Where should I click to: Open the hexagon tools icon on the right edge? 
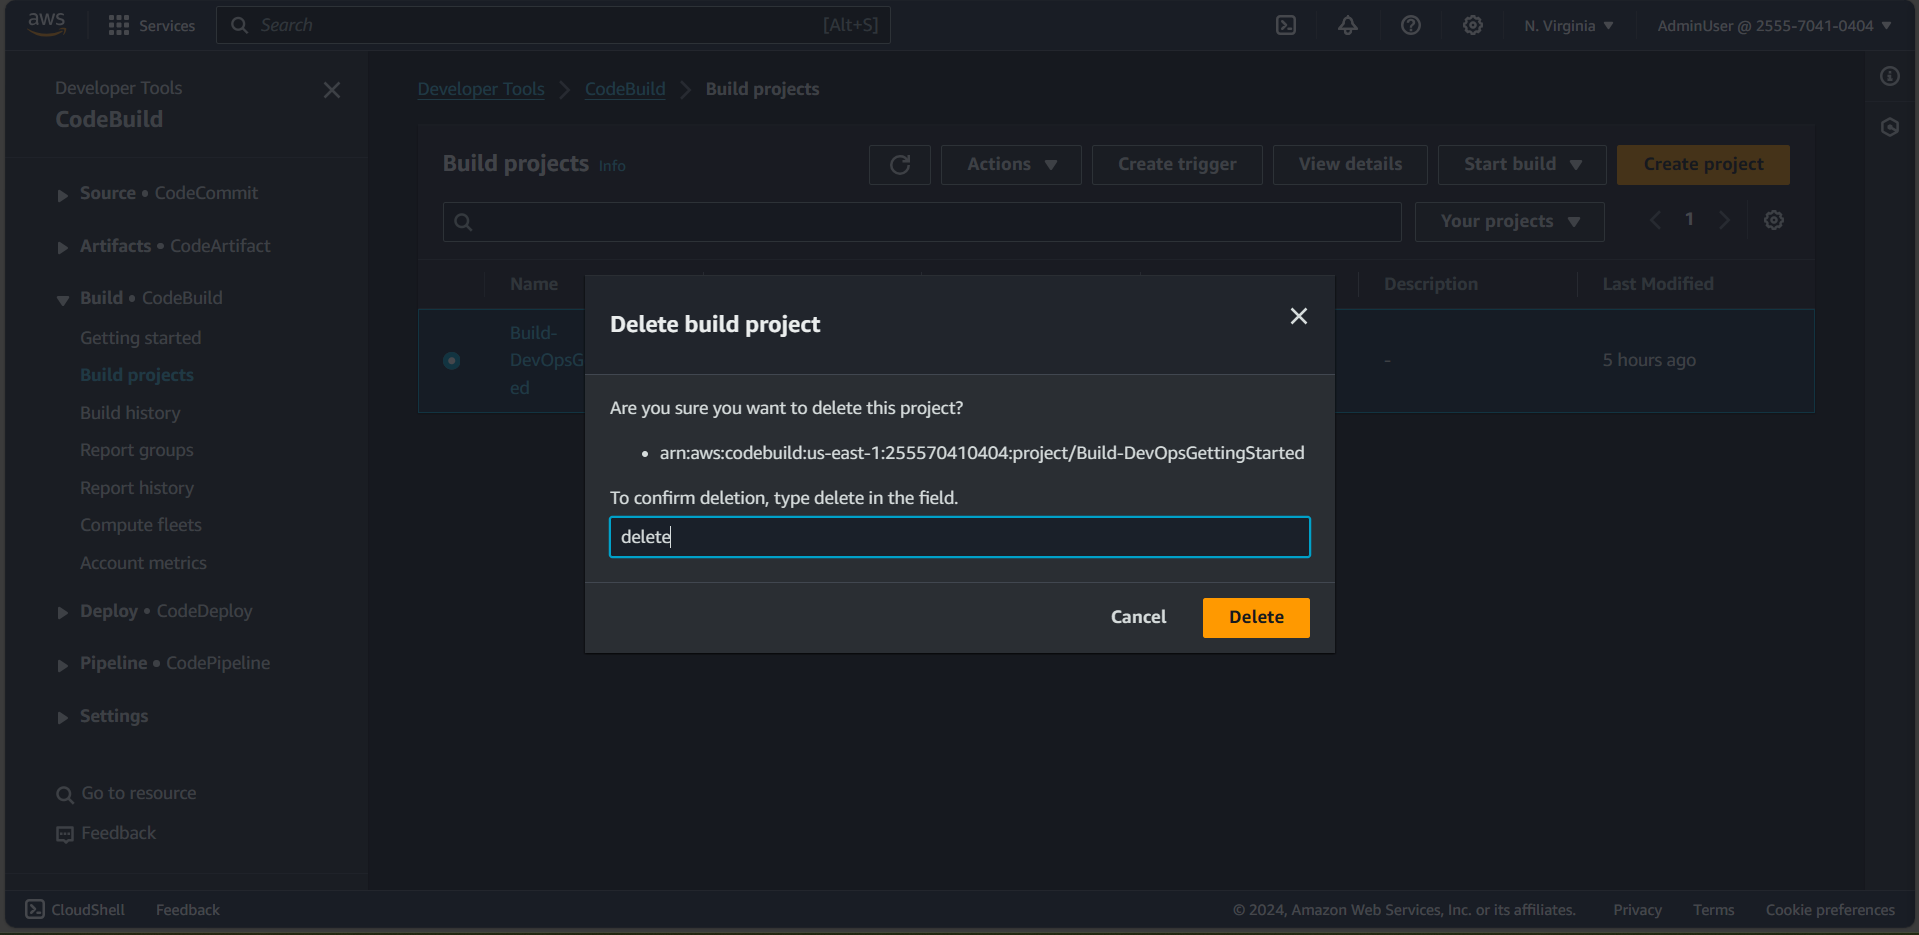[1890, 127]
